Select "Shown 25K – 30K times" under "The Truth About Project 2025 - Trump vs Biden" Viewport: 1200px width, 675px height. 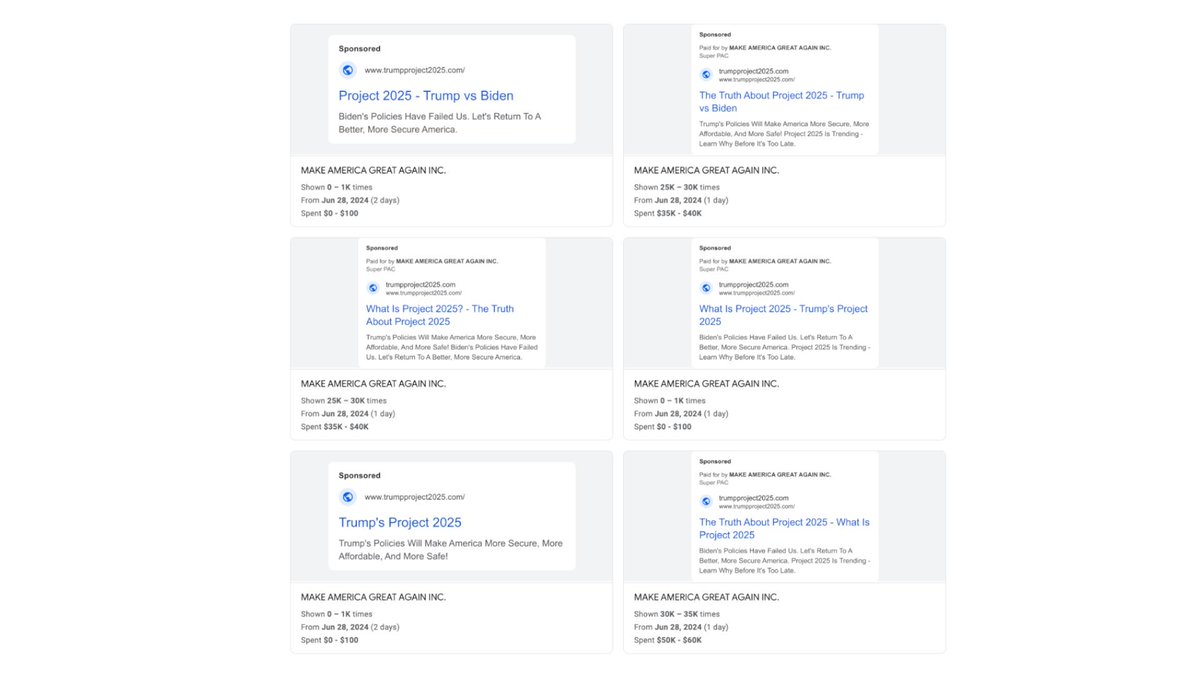677,187
